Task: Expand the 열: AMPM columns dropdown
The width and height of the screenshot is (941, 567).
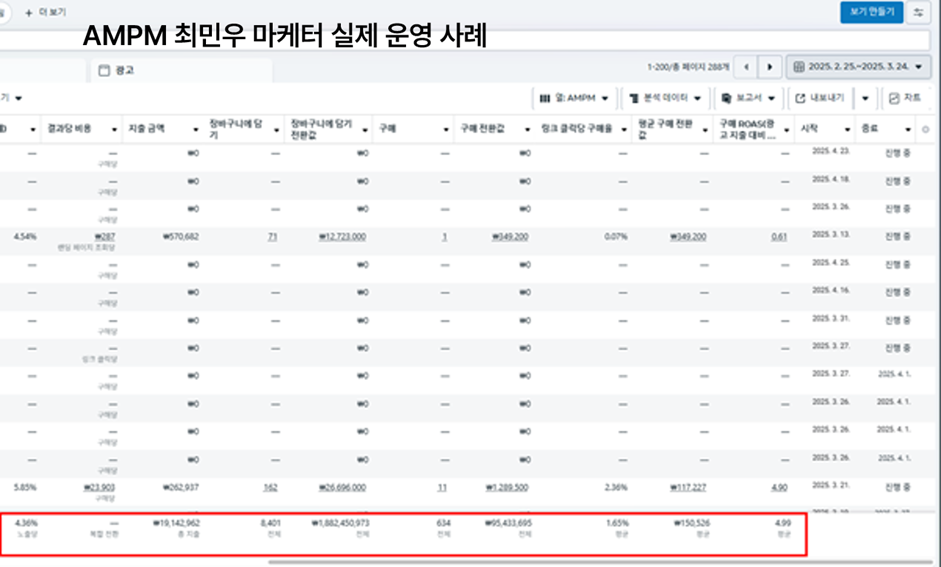Action: click(574, 98)
